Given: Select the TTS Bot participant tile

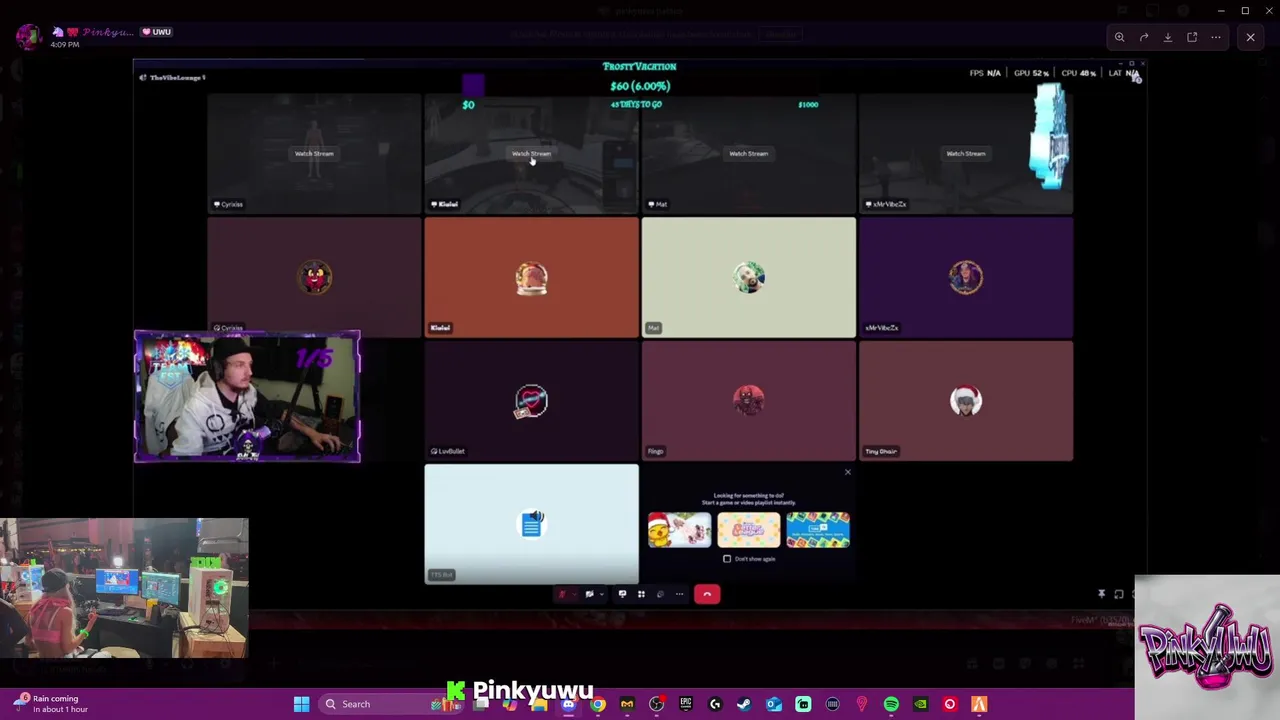Looking at the screenshot, I should (x=531, y=524).
